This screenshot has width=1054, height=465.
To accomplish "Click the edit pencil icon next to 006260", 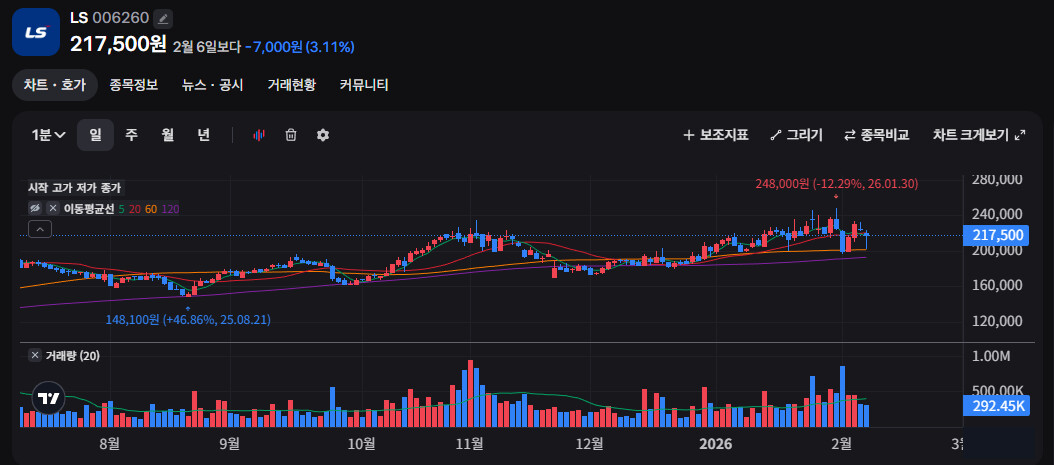I will click(x=163, y=18).
